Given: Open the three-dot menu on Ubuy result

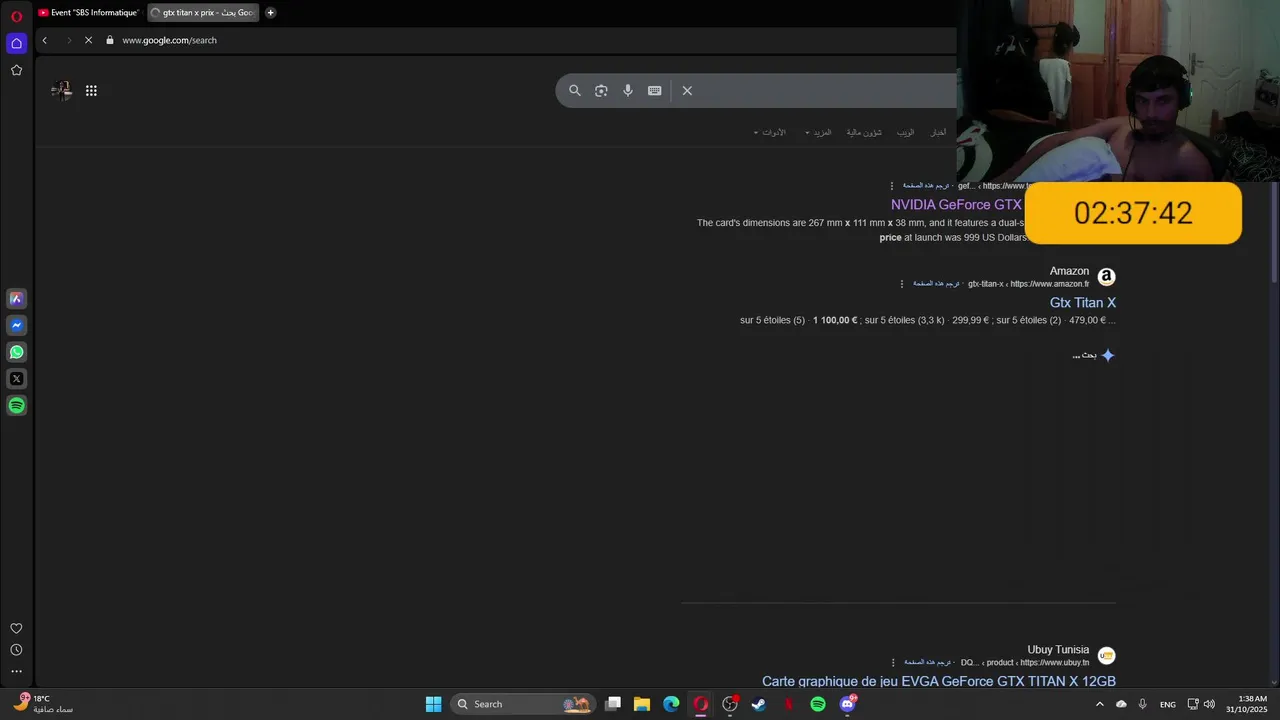Looking at the screenshot, I should [x=893, y=662].
